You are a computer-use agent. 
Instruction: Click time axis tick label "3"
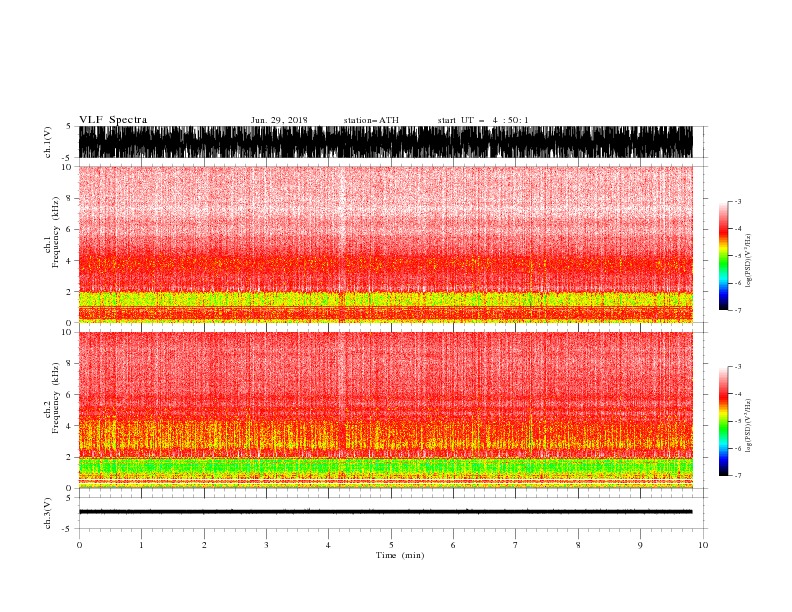pyautogui.click(x=266, y=545)
